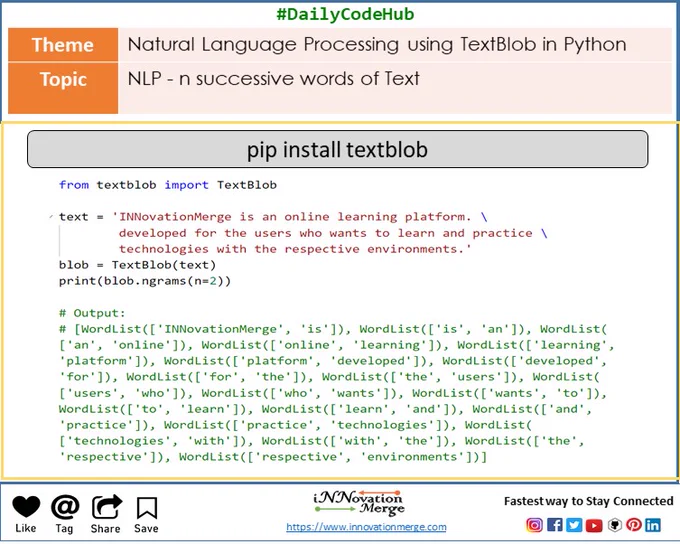This screenshot has height=544, width=680.
Task: Open the Twitter bird icon
Action: 574,525
